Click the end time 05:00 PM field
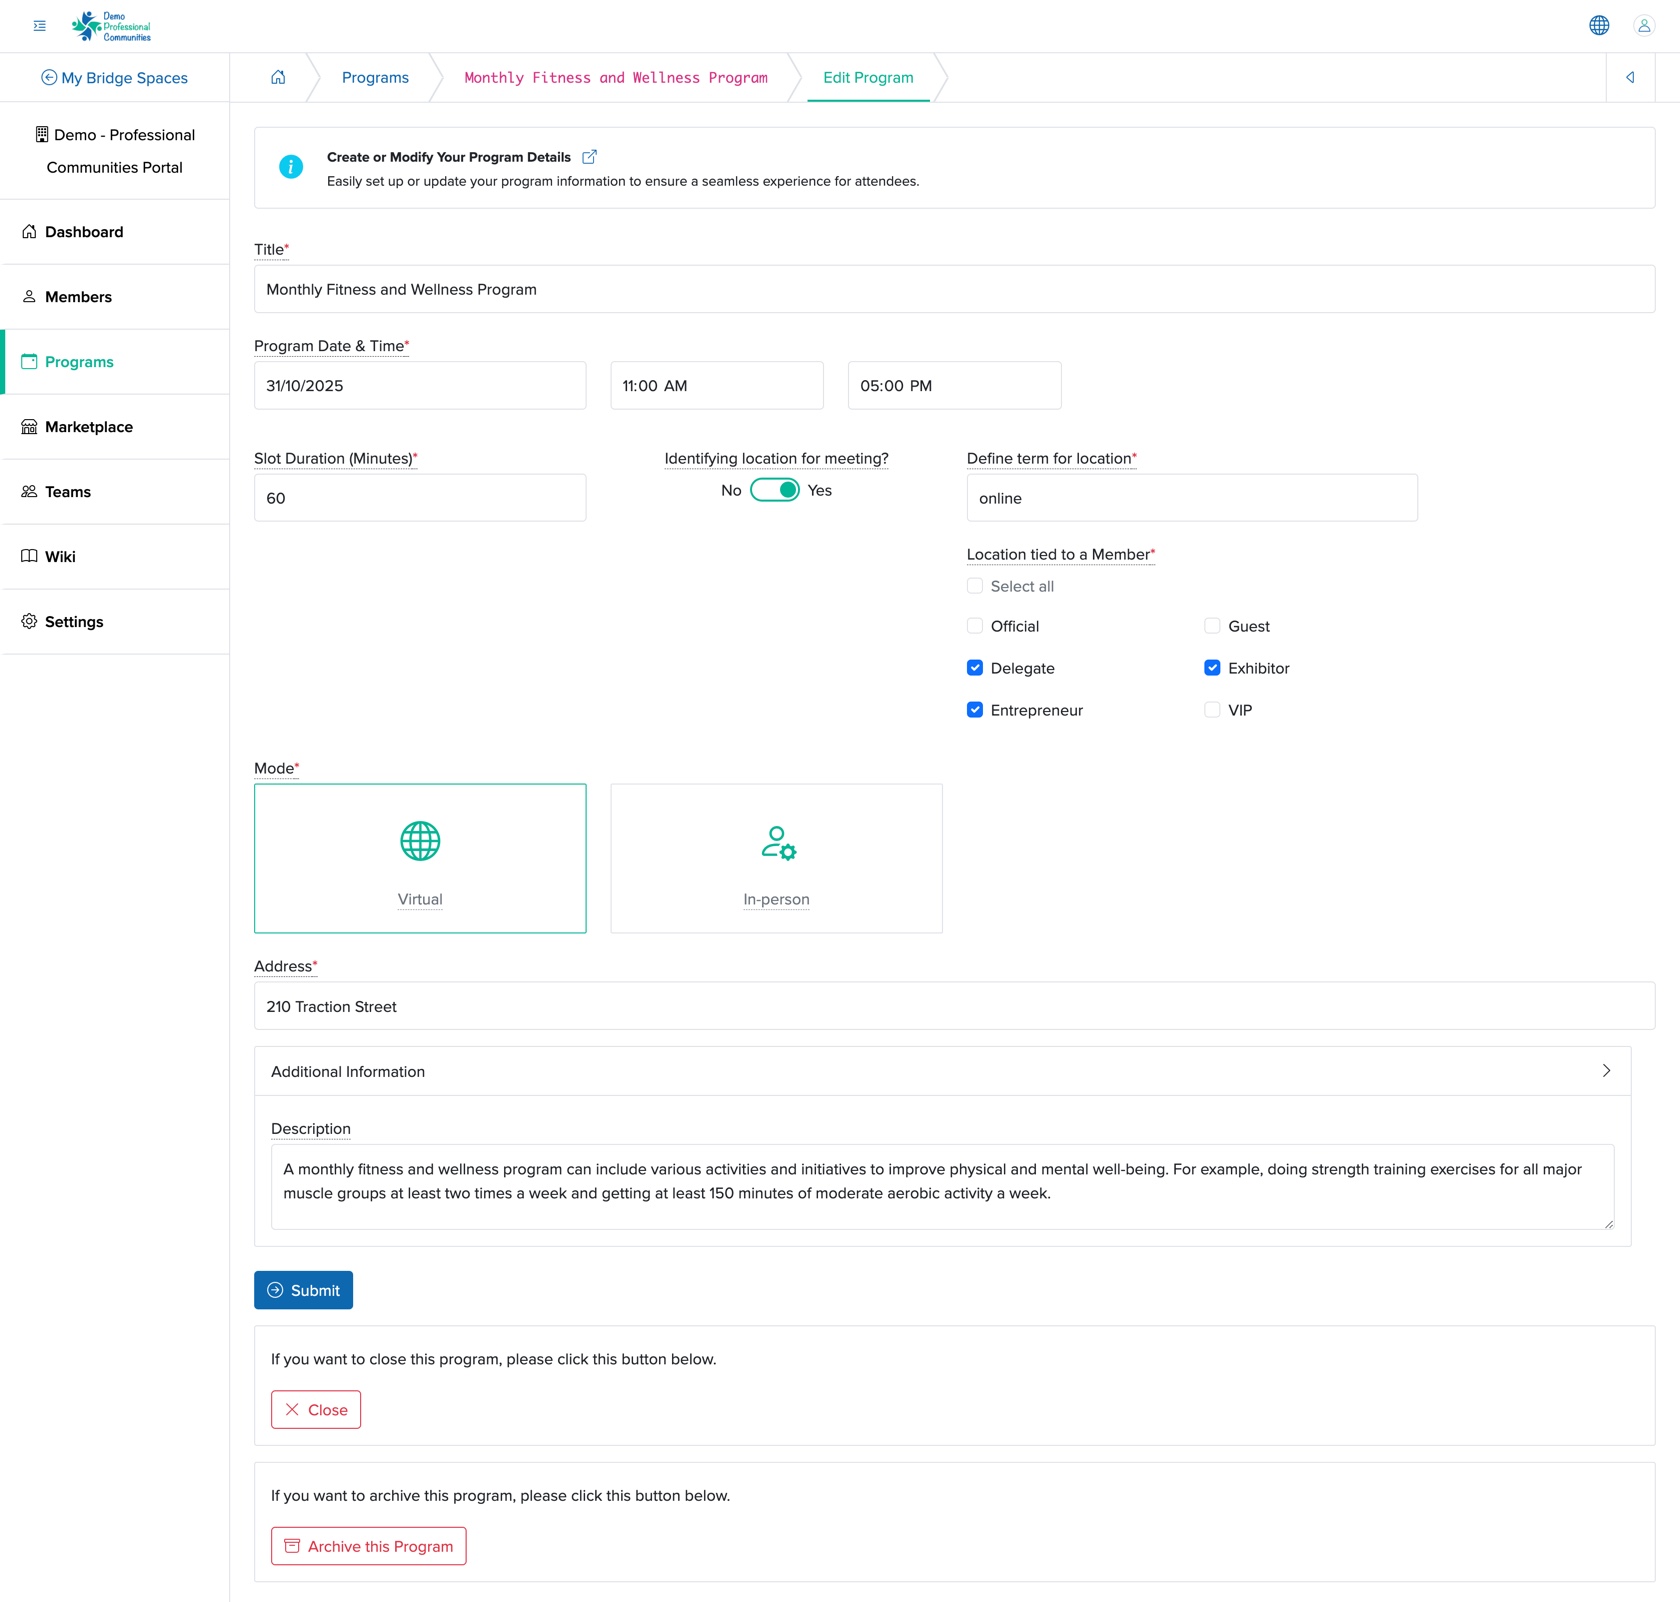 pyautogui.click(x=954, y=386)
